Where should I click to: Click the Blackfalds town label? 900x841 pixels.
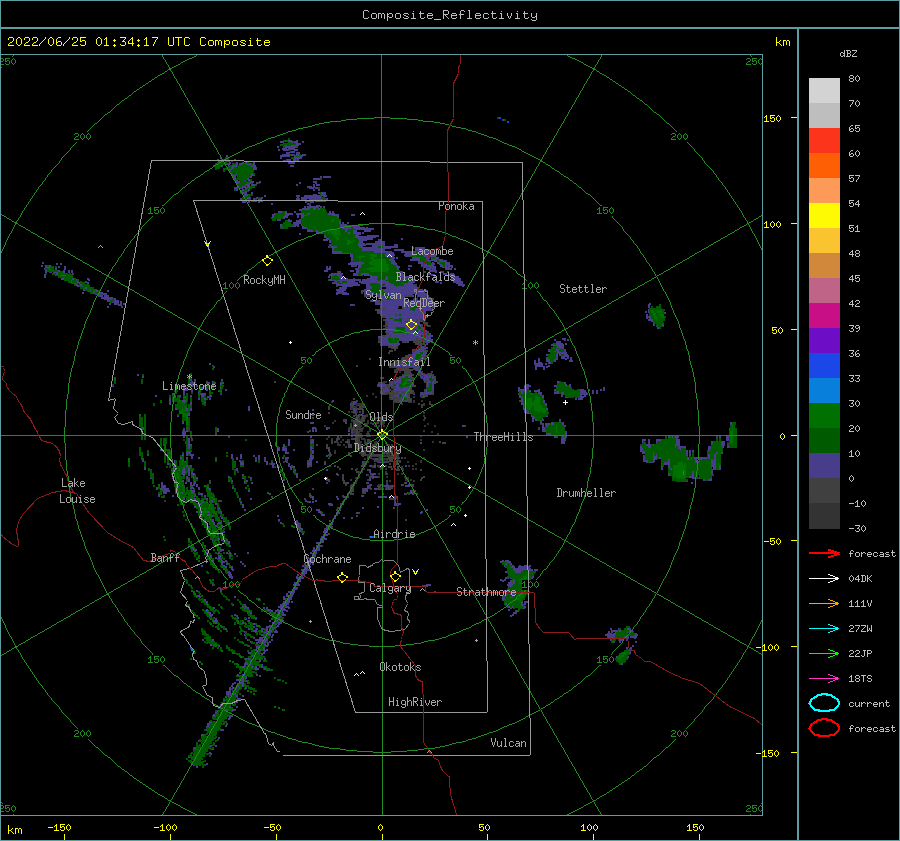tap(425, 277)
